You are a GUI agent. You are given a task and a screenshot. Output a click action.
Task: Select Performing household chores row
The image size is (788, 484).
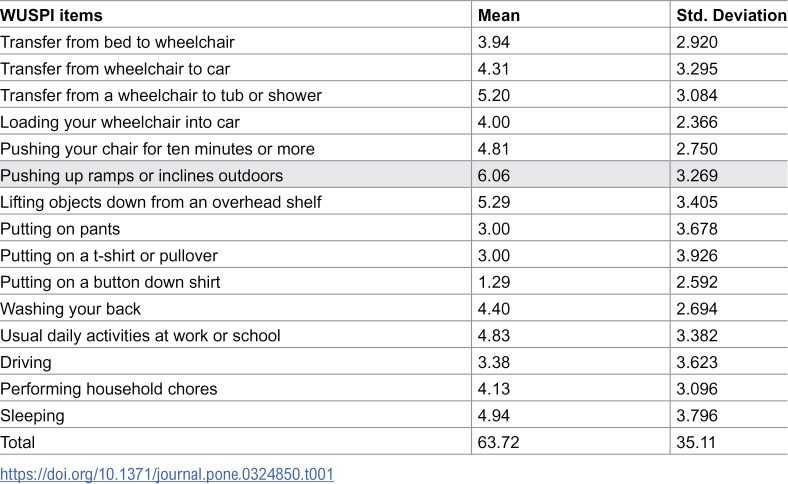click(394, 388)
